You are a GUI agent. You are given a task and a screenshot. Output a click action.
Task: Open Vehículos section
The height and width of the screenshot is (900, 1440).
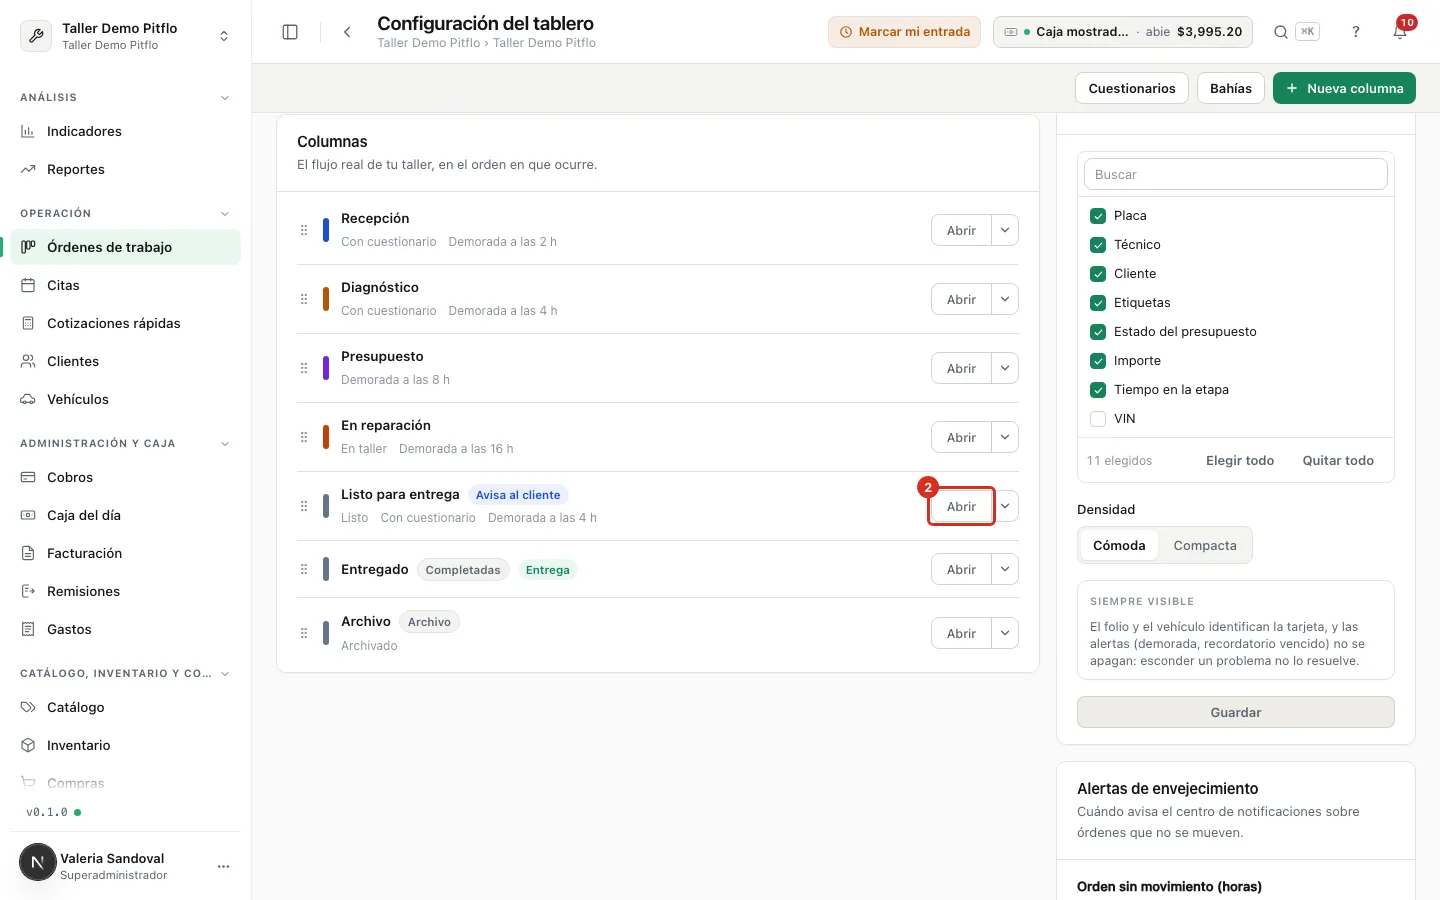tap(125, 399)
